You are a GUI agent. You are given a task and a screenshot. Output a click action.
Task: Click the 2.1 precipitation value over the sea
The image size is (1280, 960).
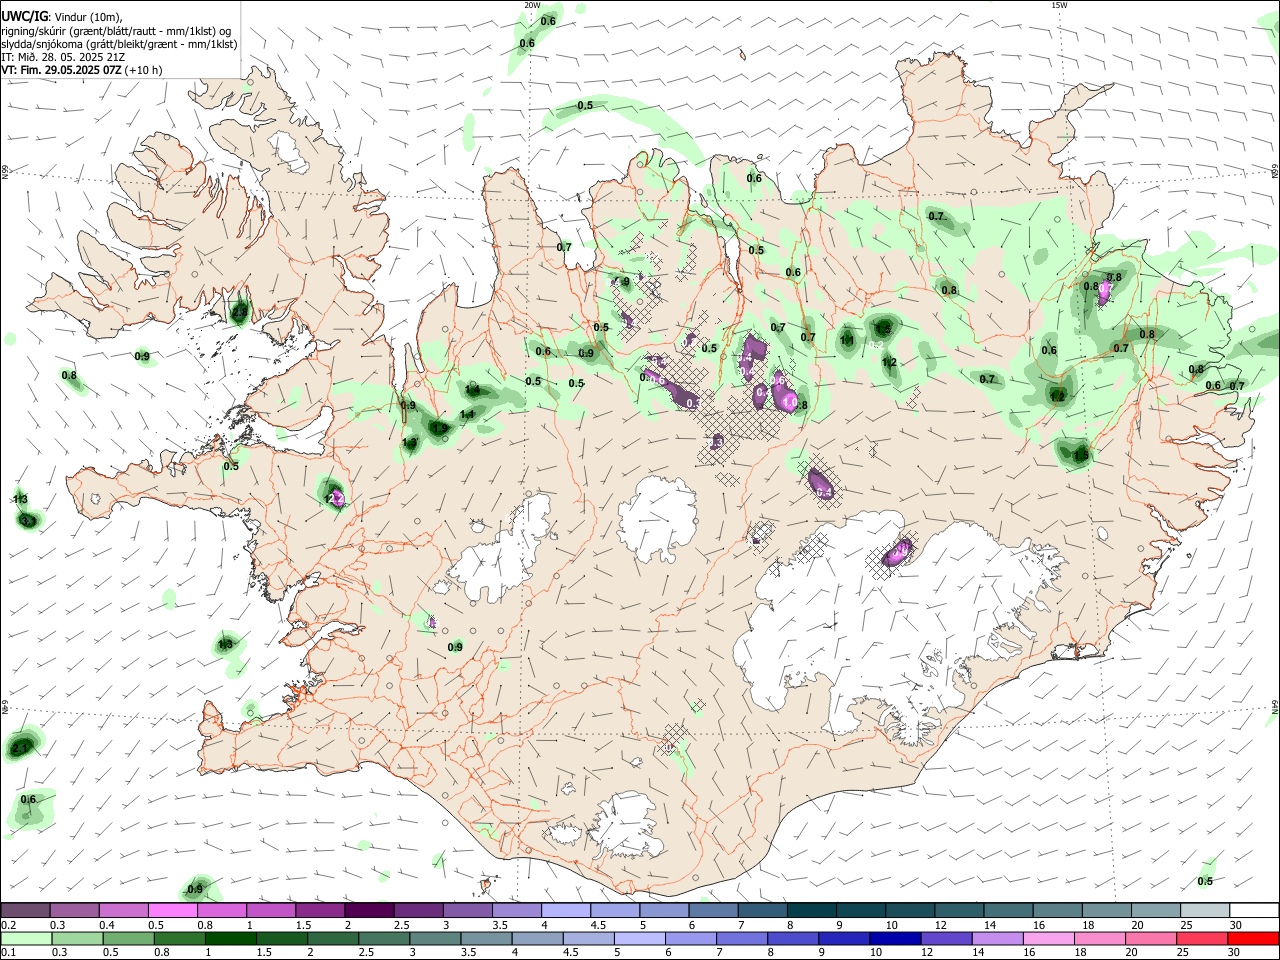[x=21, y=747]
